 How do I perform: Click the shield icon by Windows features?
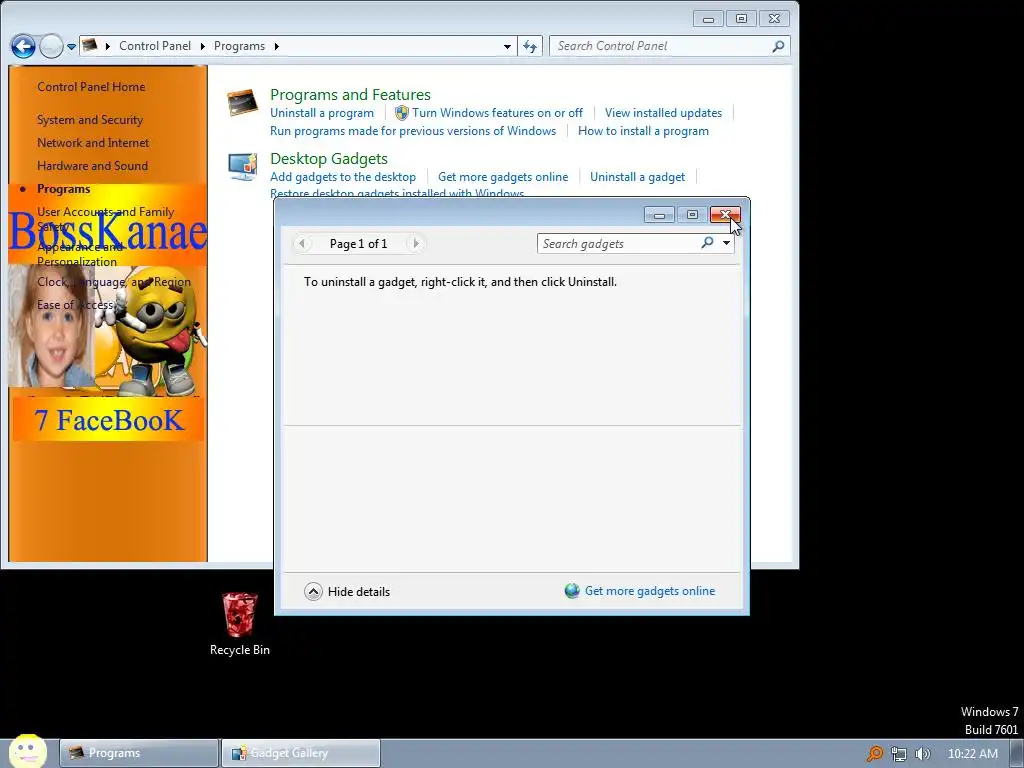point(402,113)
